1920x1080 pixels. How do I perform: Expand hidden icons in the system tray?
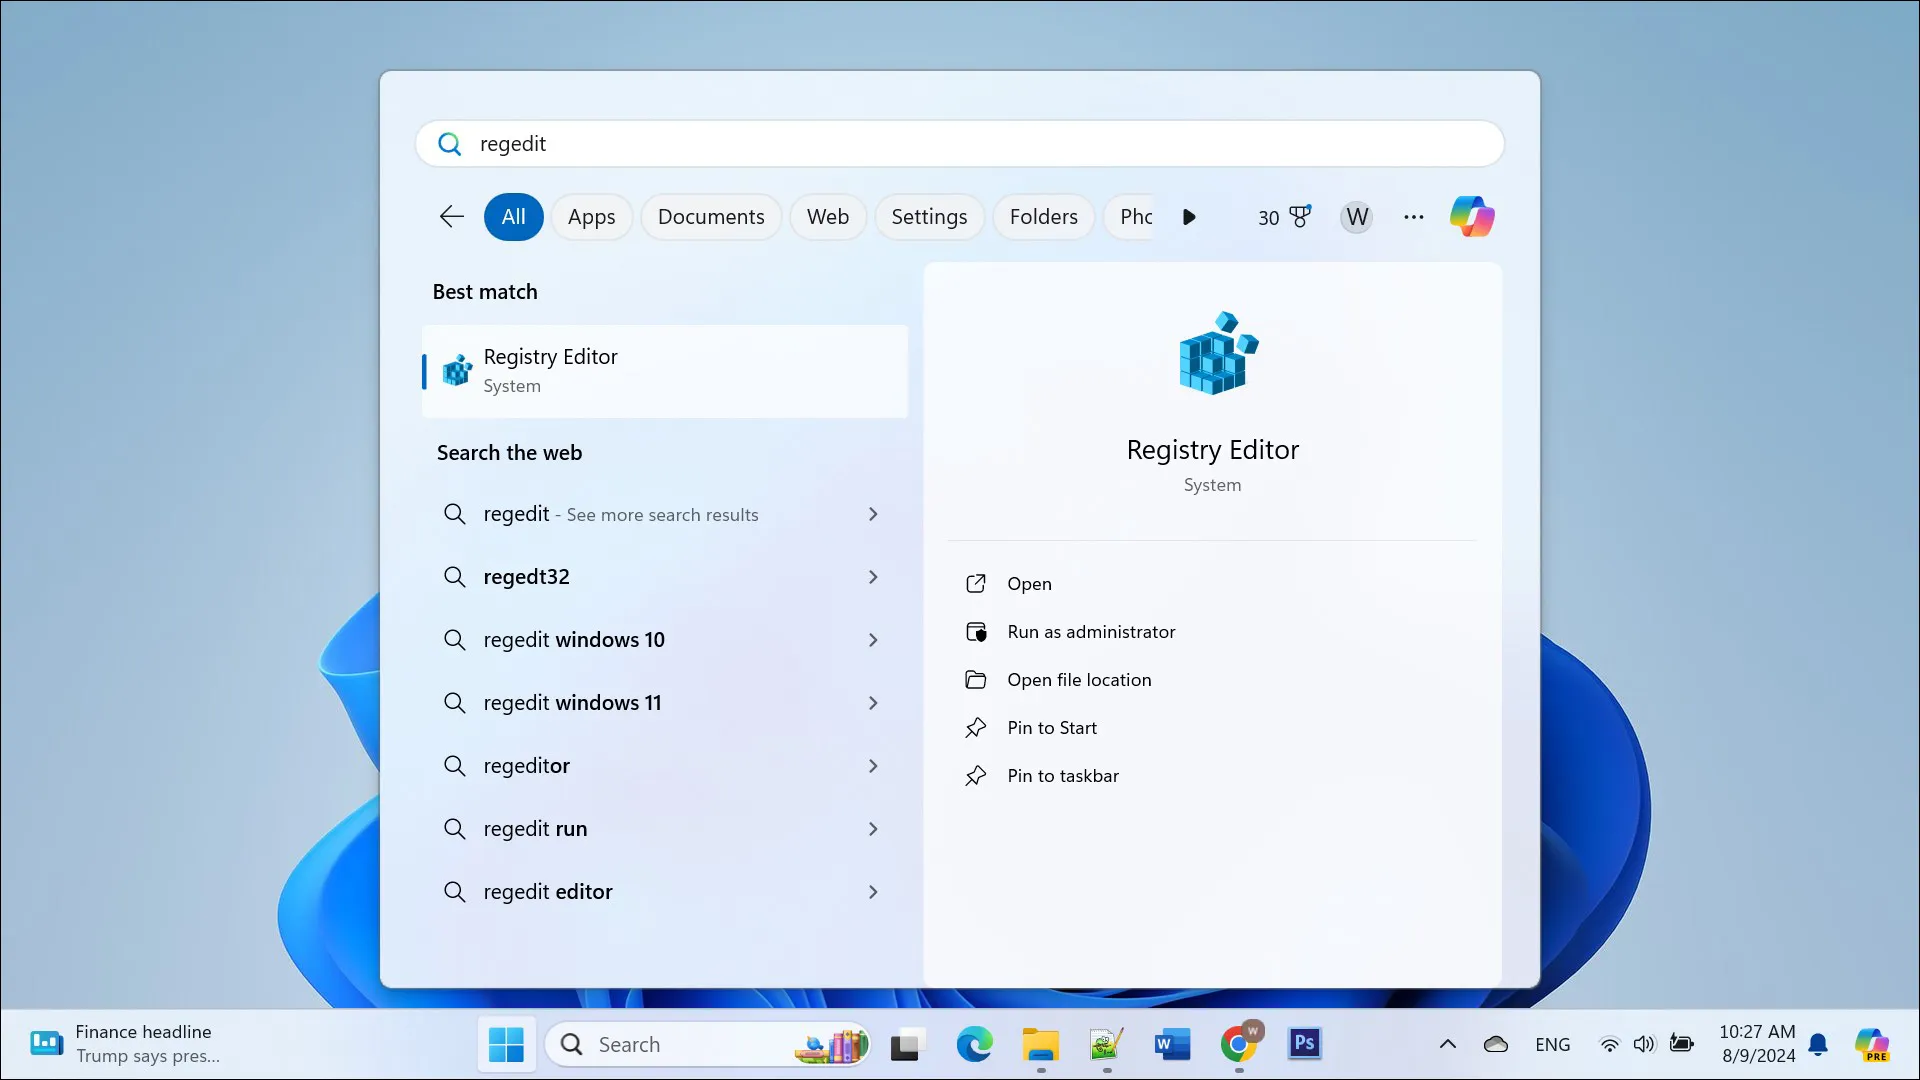coord(1447,1044)
